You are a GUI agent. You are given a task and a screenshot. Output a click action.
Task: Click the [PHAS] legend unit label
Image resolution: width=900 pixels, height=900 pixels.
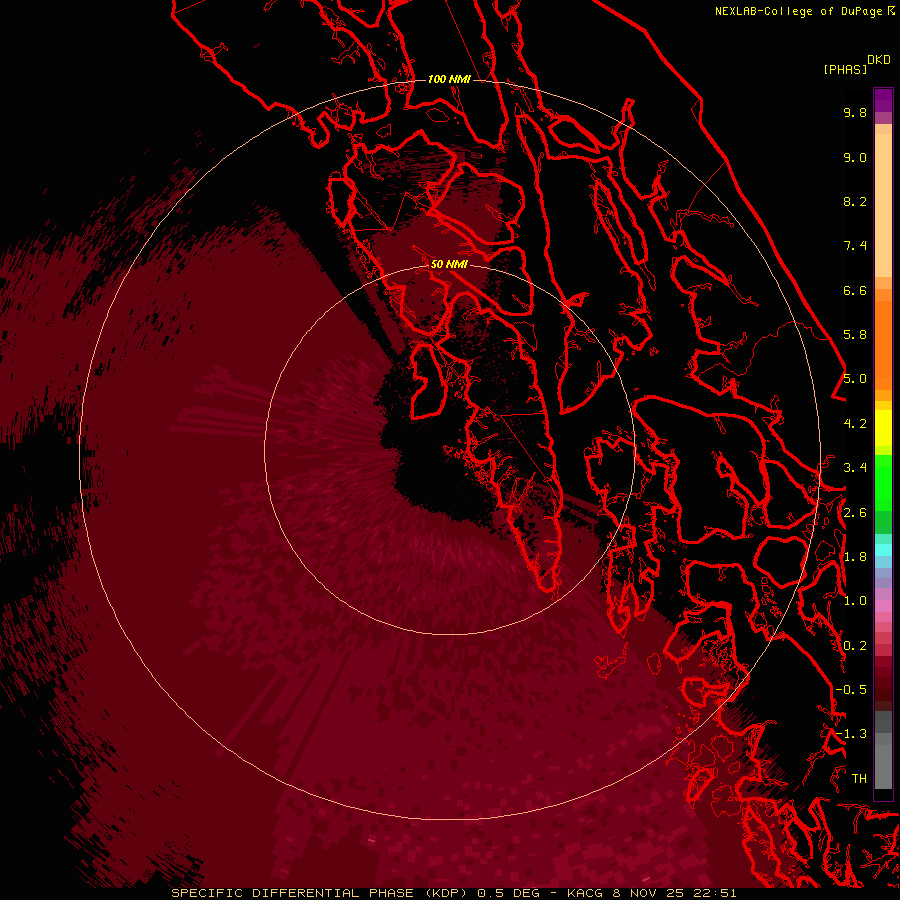[845, 69]
